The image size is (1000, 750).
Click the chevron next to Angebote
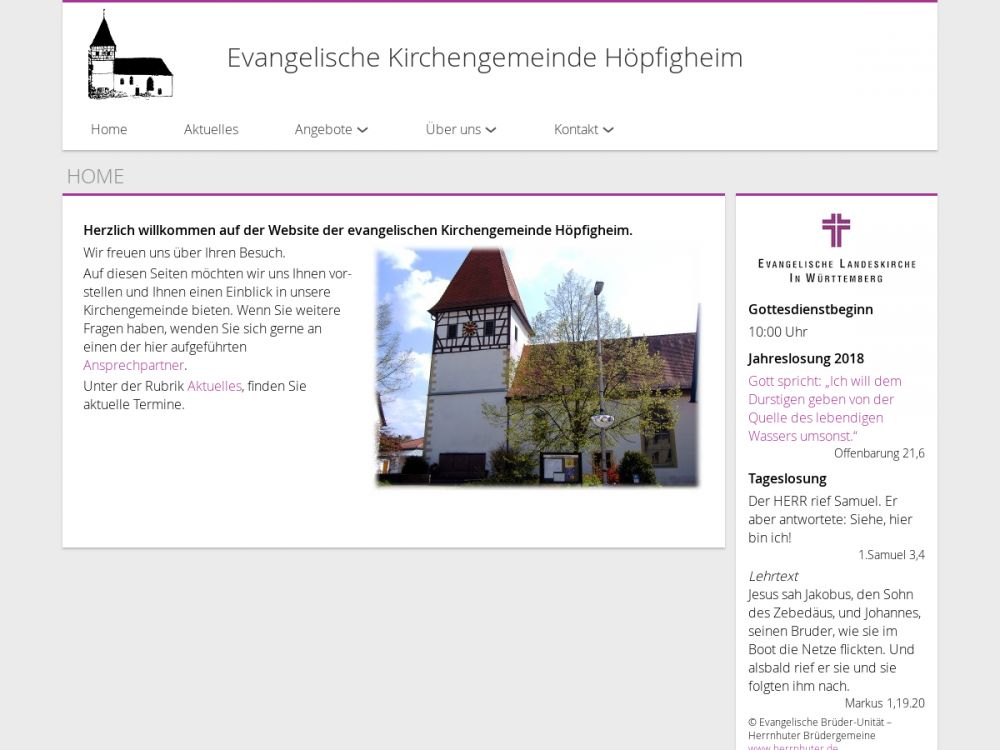coord(362,130)
